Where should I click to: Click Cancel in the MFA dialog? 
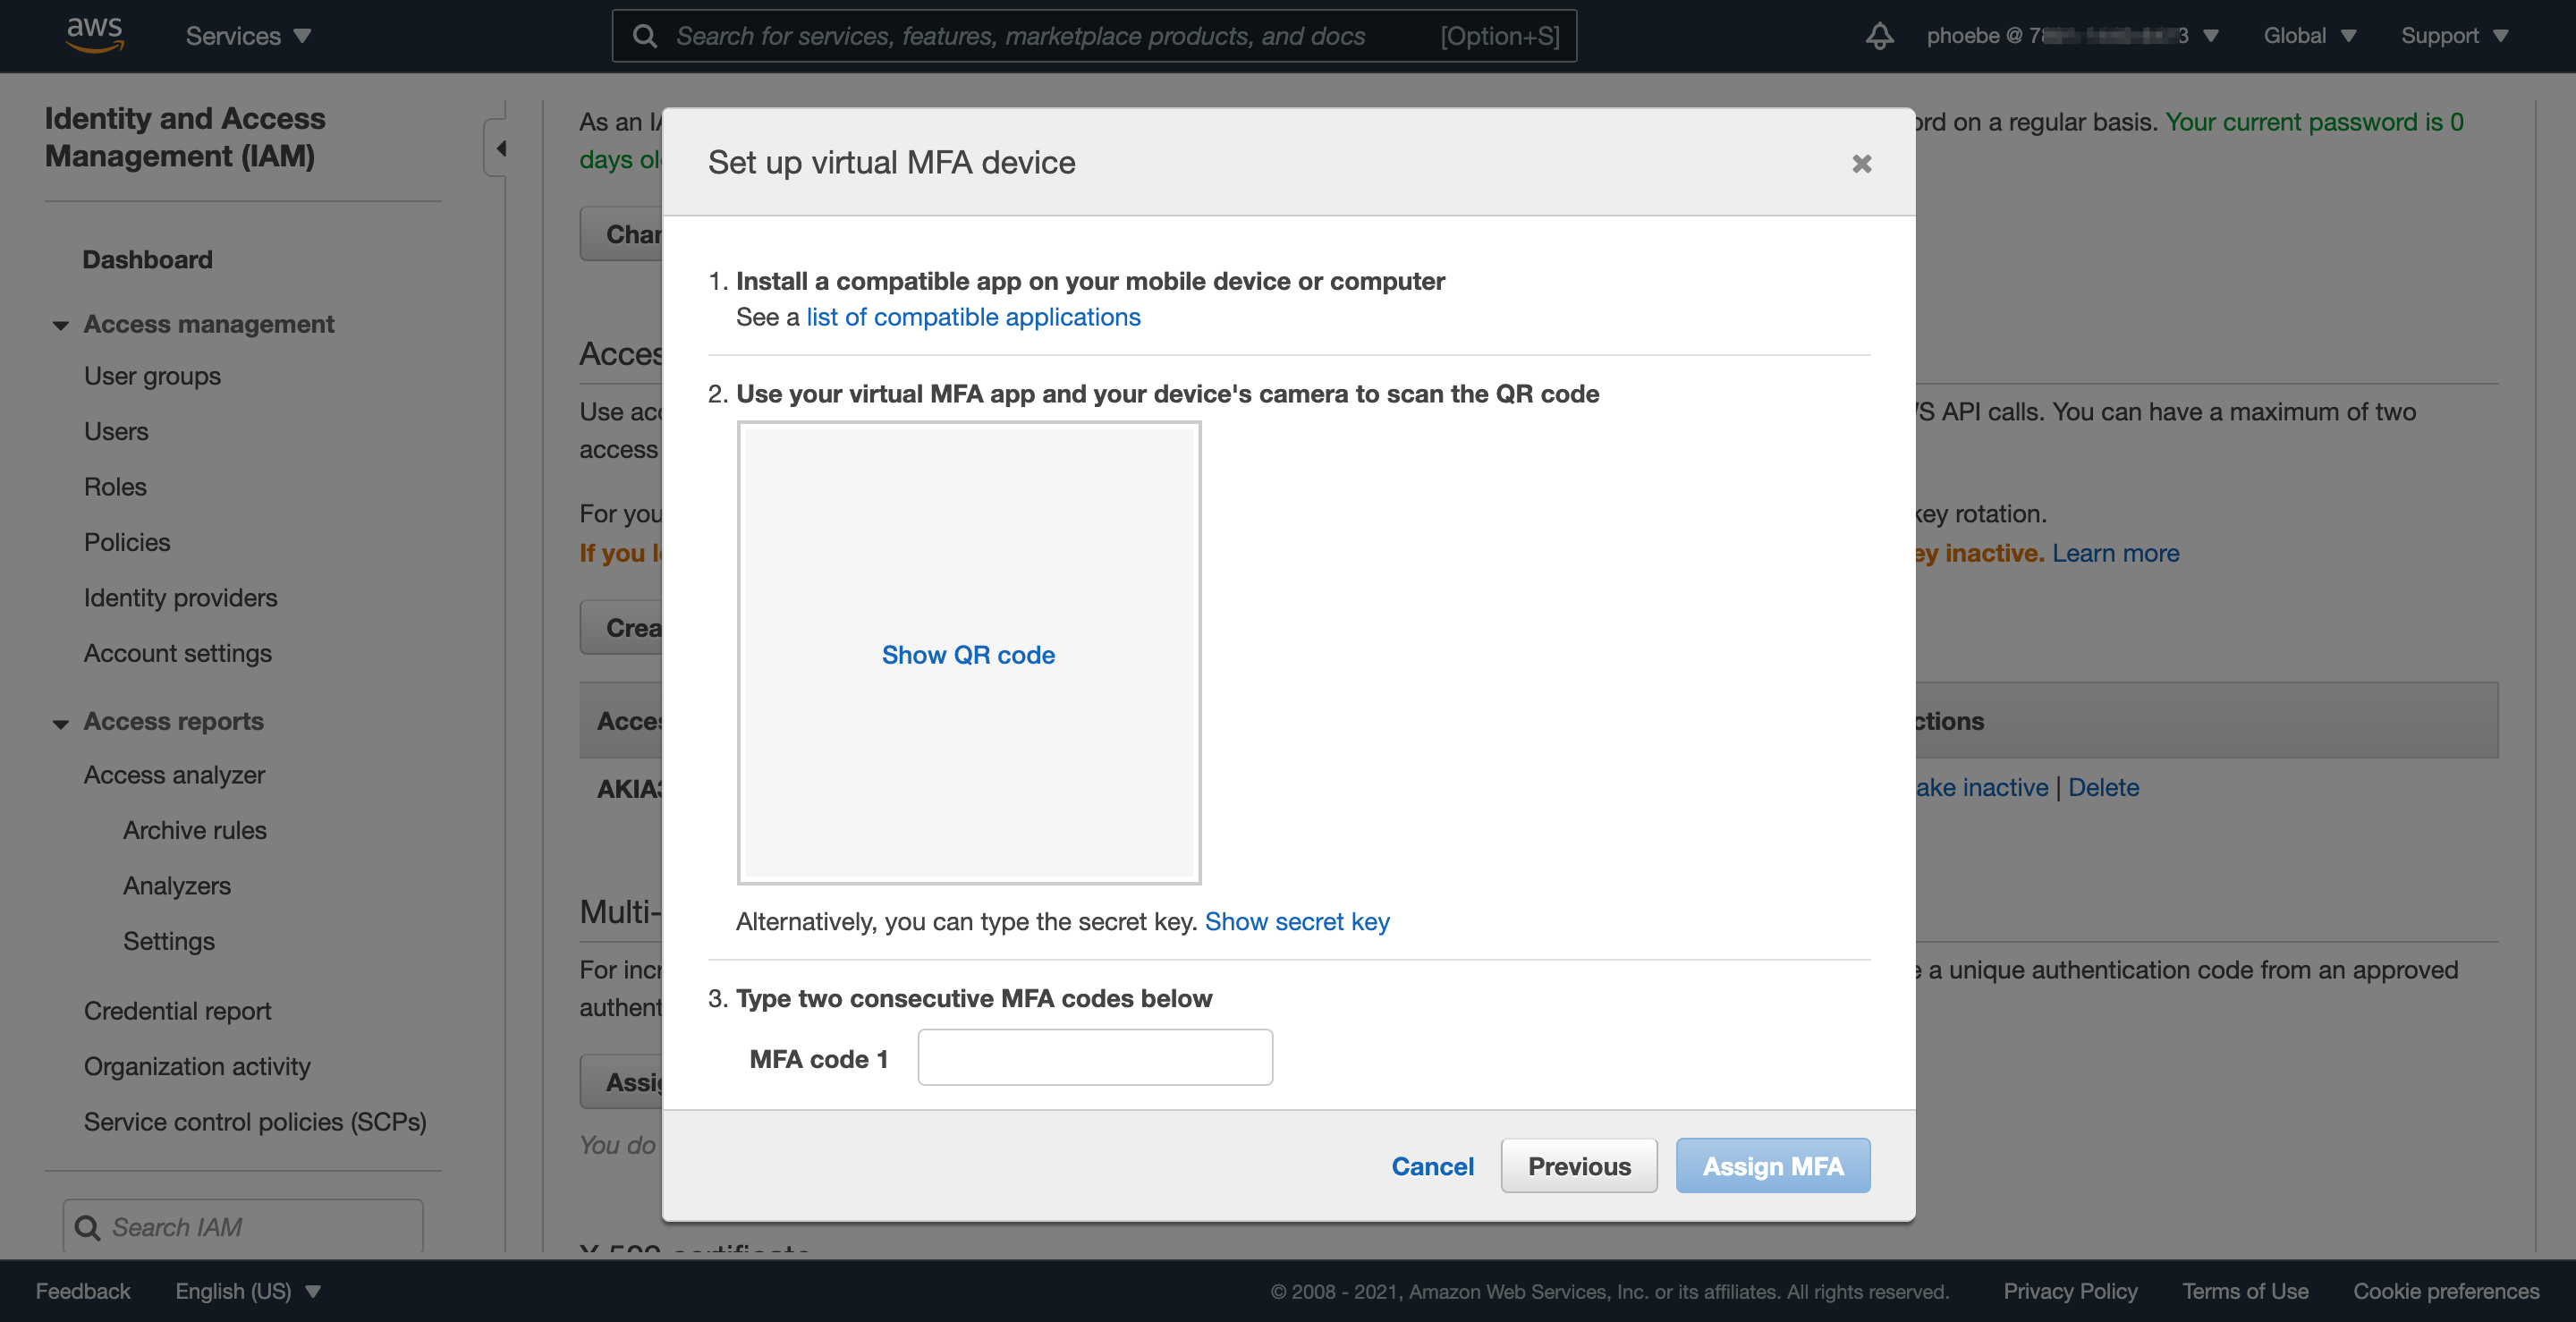1432,1166
